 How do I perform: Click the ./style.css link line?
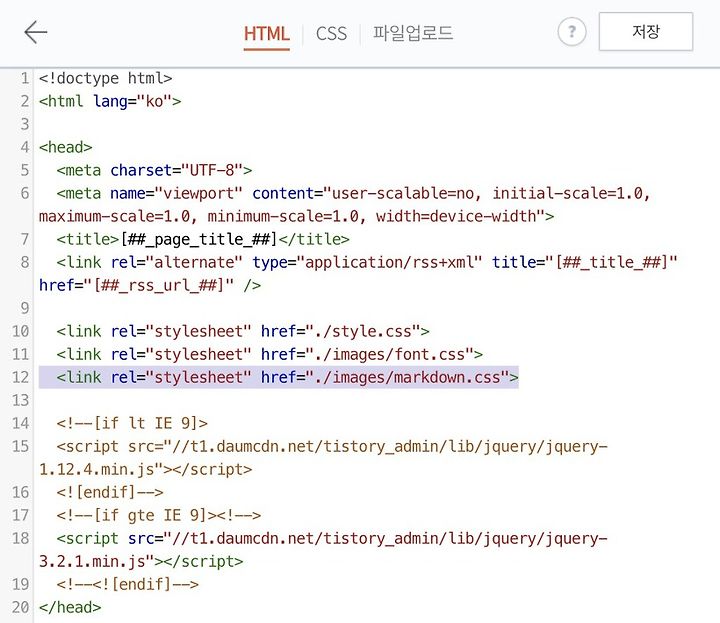click(243, 331)
